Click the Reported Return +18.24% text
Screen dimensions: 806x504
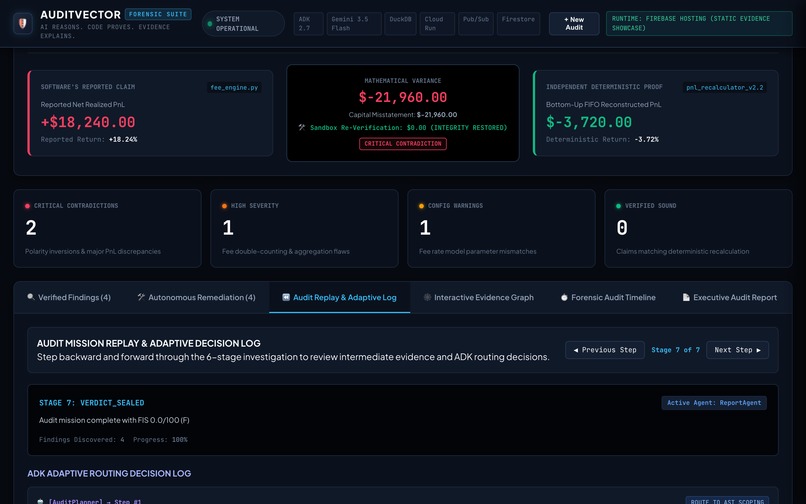point(88,139)
